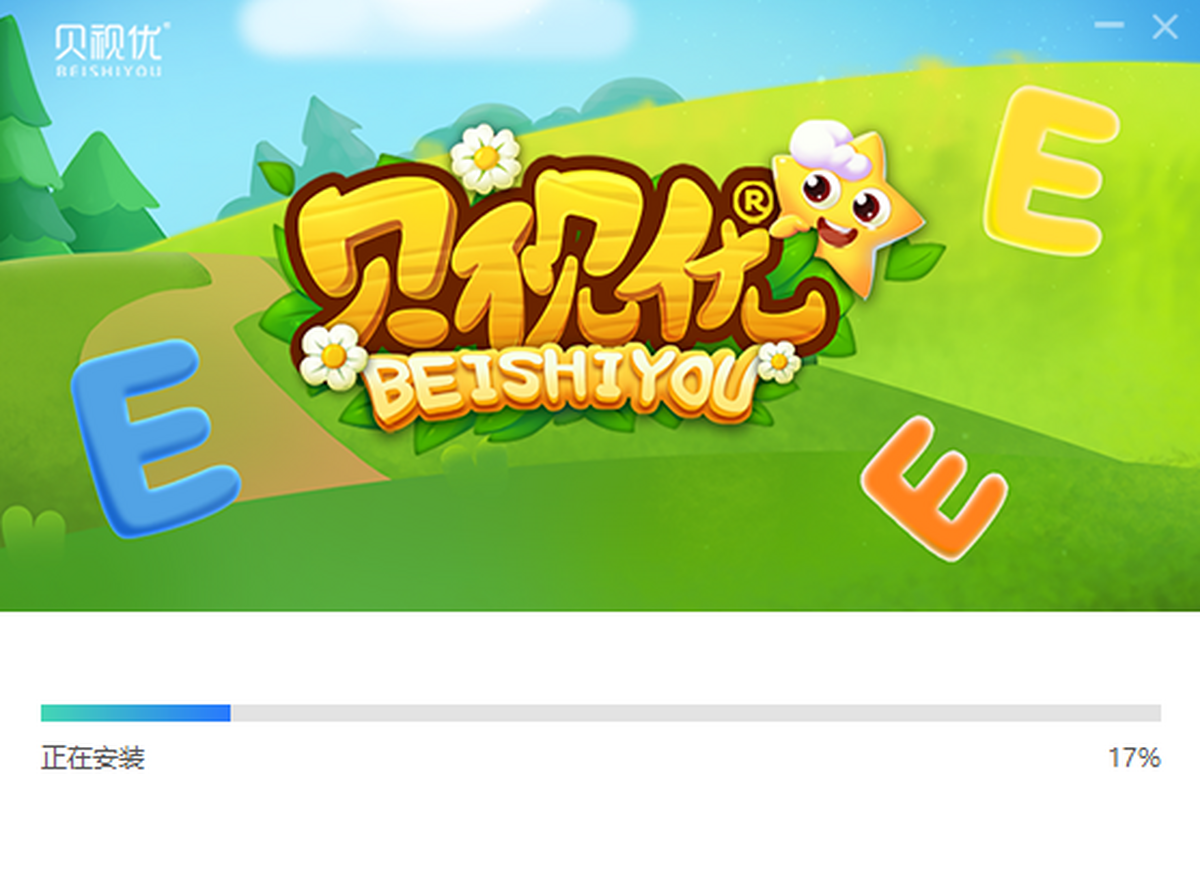The height and width of the screenshot is (879, 1200).
Task: Click the 17% progress value
Action: [1134, 758]
